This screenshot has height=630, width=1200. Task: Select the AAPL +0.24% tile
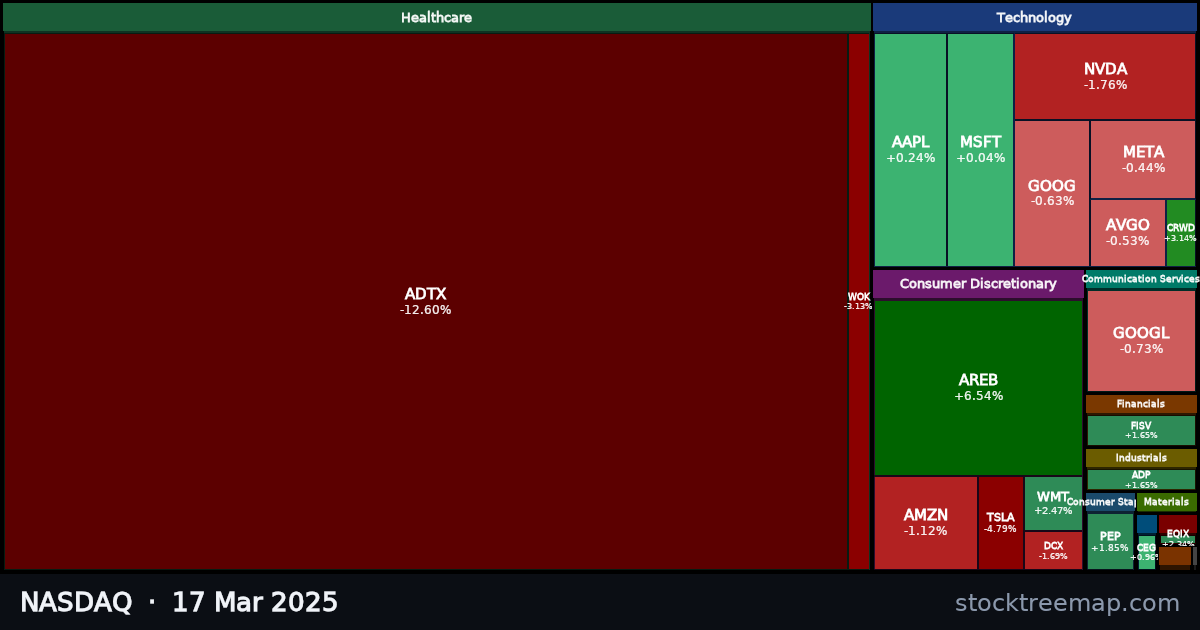tap(910, 150)
